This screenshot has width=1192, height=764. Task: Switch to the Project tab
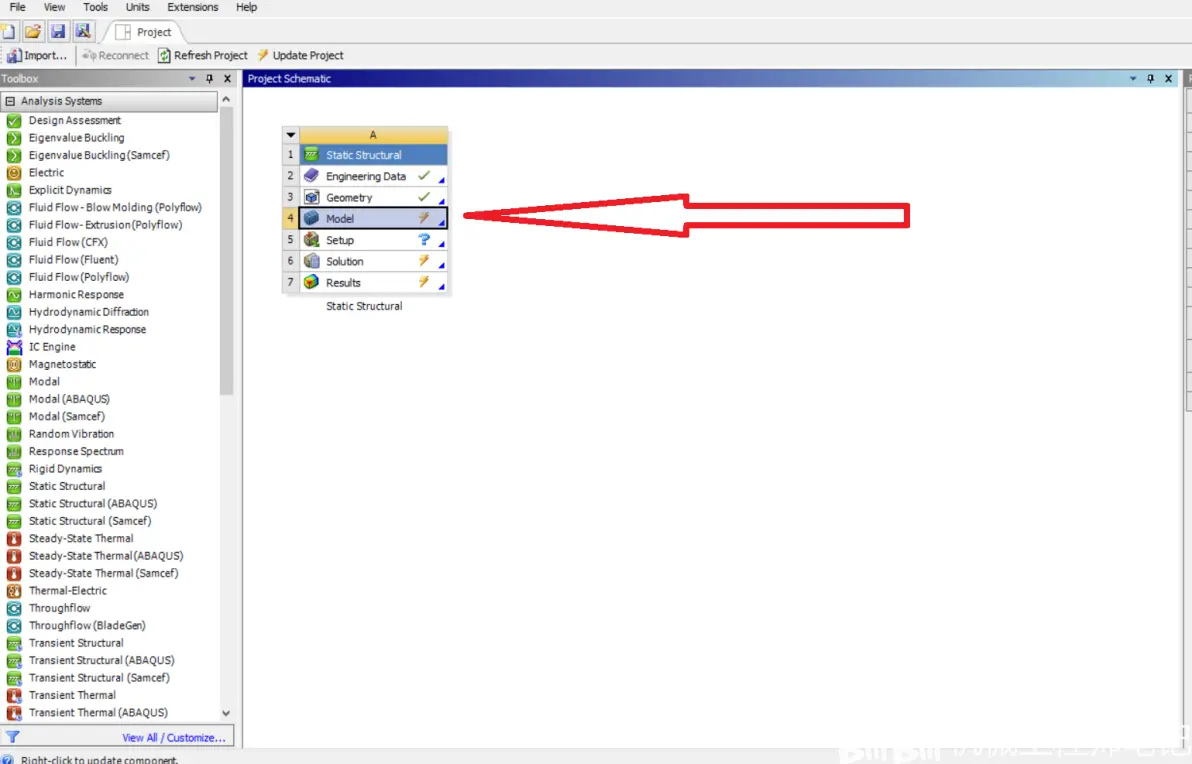pyautogui.click(x=144, y=32)
